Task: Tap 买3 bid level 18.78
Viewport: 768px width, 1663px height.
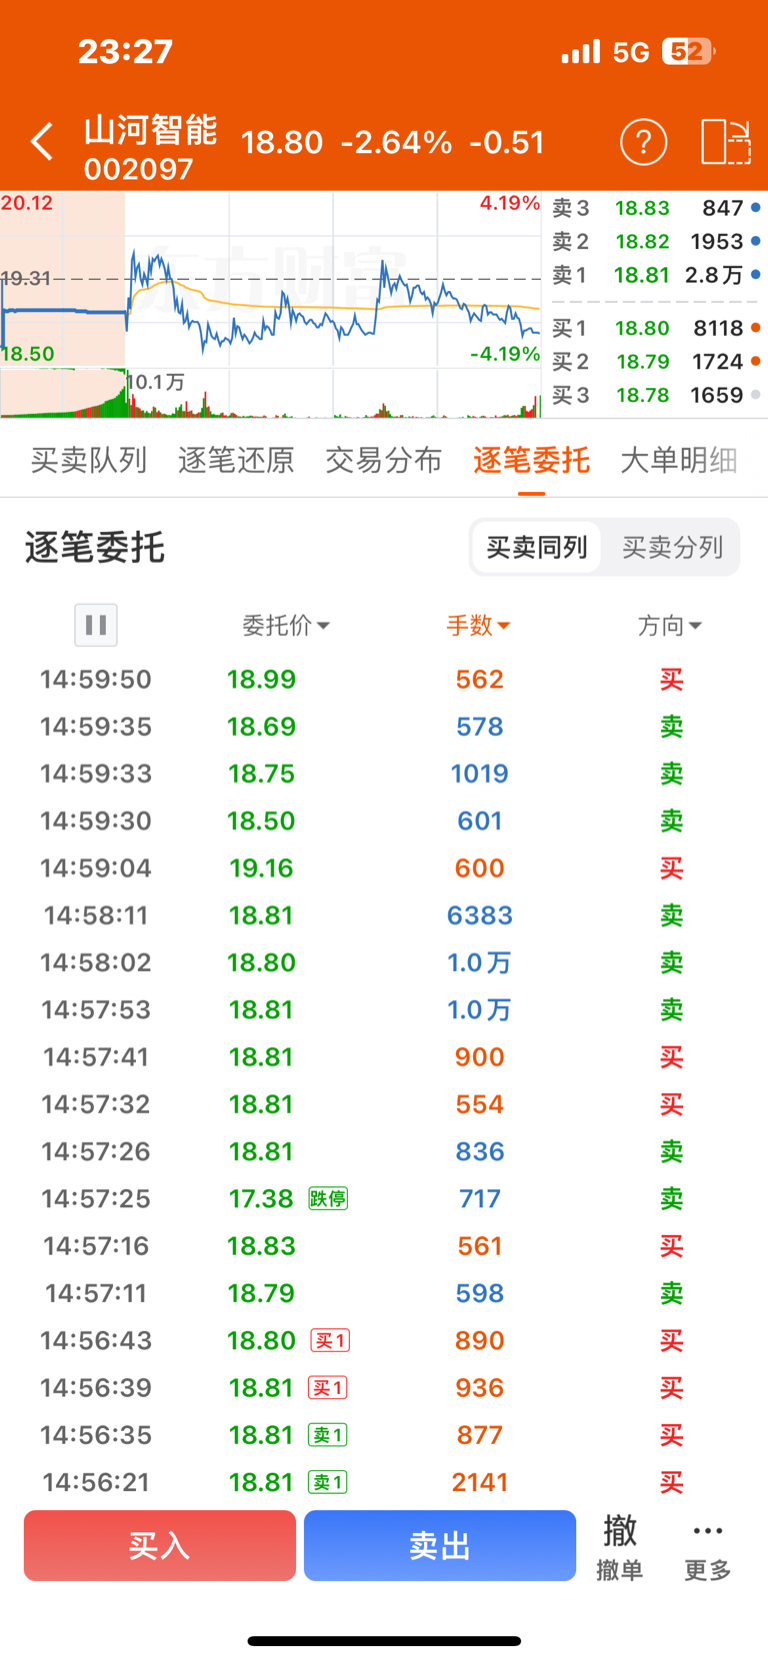Action: (x=656, y=395)
